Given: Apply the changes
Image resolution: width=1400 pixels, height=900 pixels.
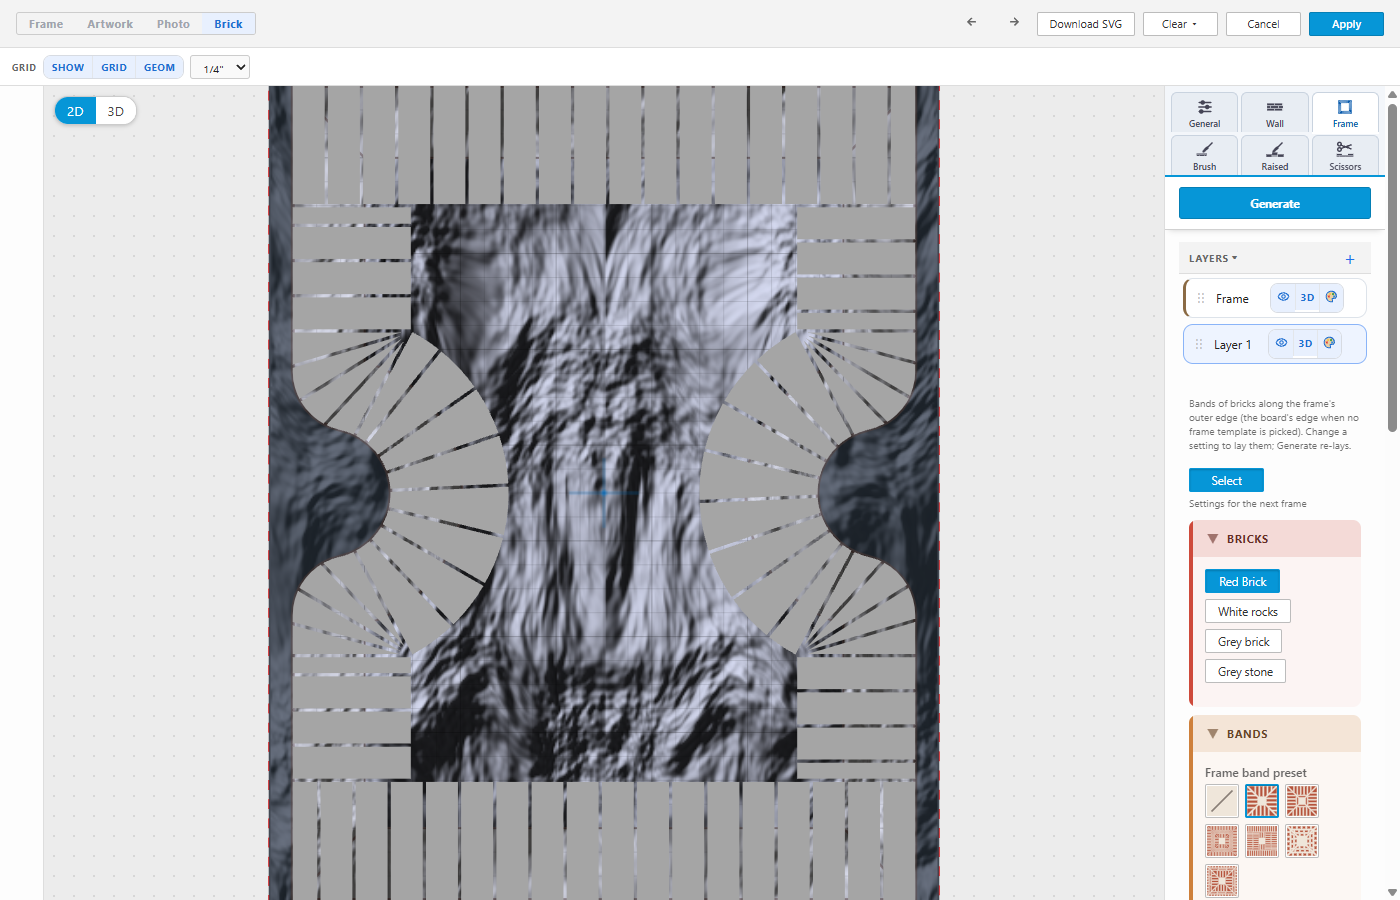Looking at the screenshot, I should (x=1346, y=24).
